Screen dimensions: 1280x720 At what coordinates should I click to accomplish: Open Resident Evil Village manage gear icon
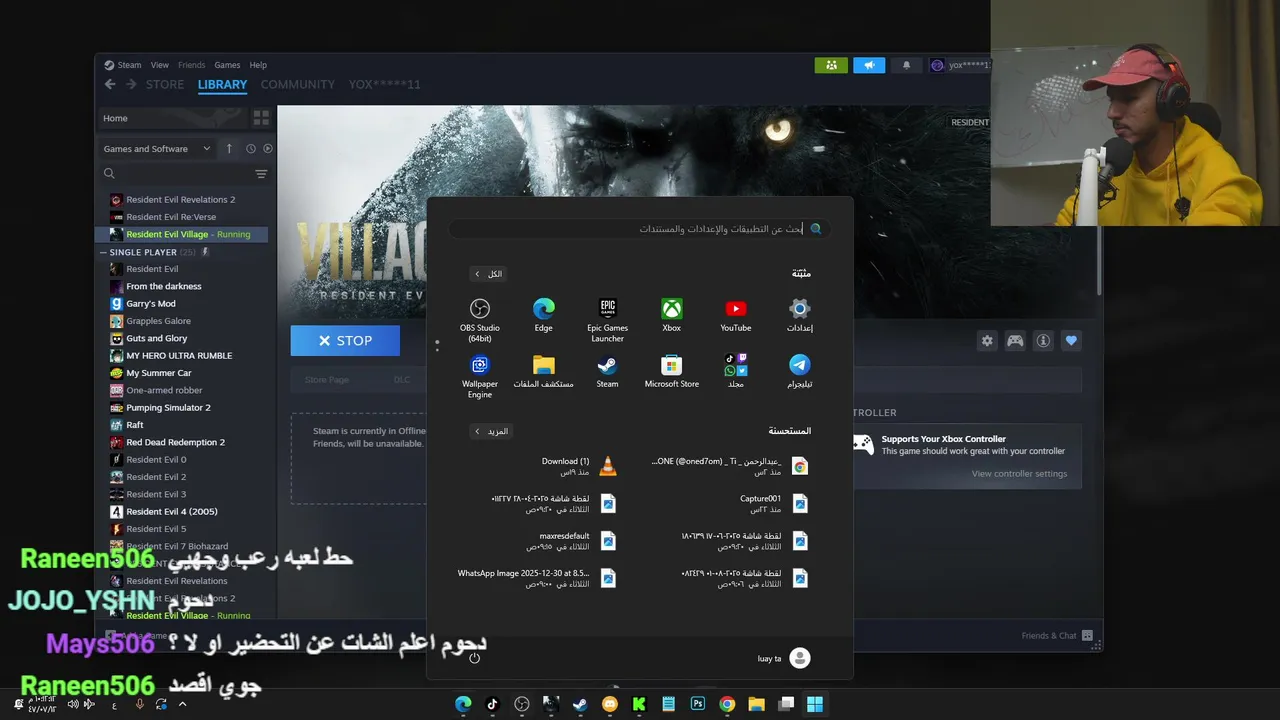[x=987, y=341]
